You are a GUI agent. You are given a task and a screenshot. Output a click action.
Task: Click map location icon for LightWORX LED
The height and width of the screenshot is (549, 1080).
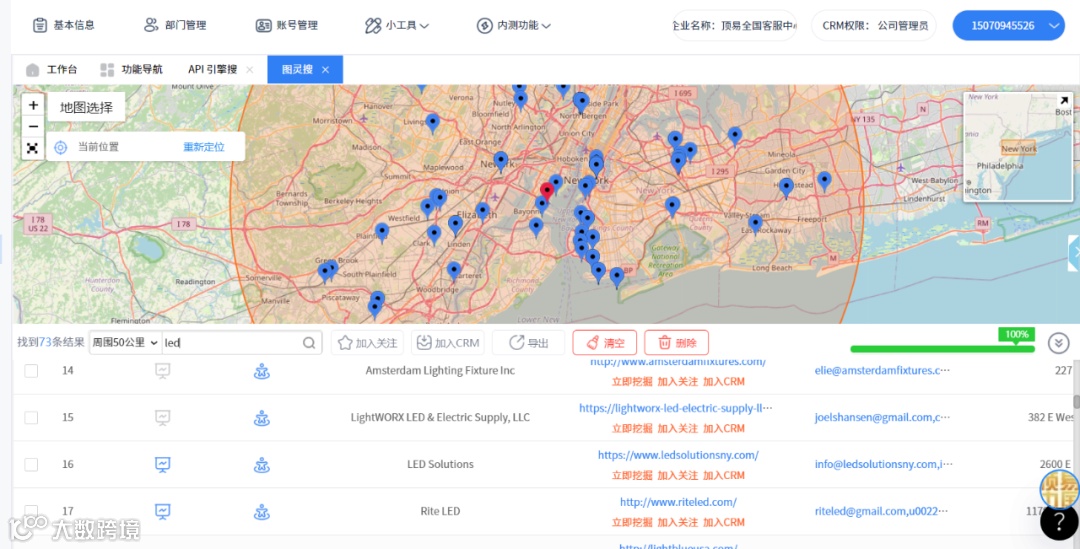[x=262, y=418]
